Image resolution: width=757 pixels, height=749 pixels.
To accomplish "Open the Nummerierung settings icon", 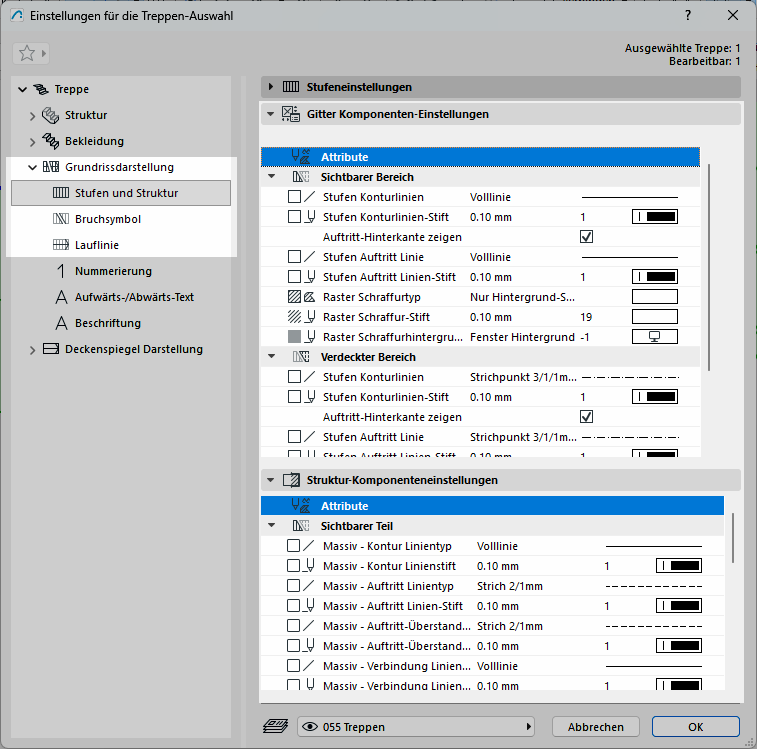I will tap(59, 271).
